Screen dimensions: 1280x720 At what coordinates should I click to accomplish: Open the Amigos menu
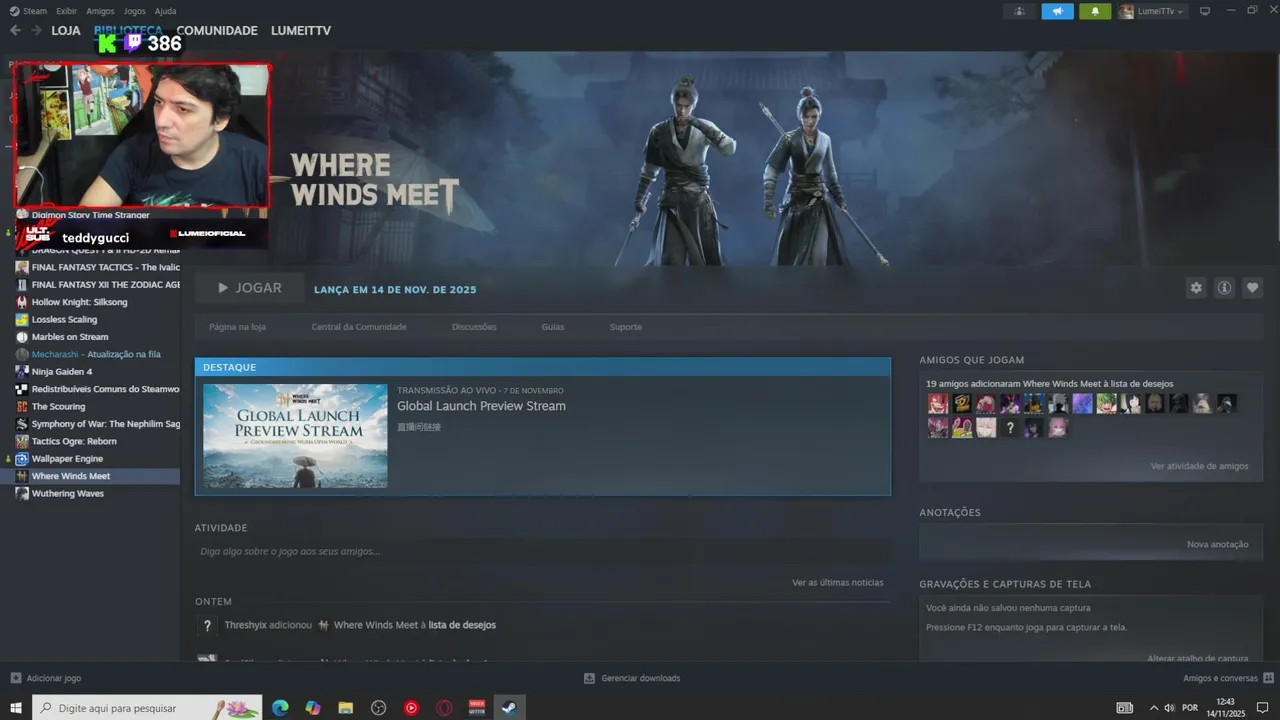coord(100,11)
